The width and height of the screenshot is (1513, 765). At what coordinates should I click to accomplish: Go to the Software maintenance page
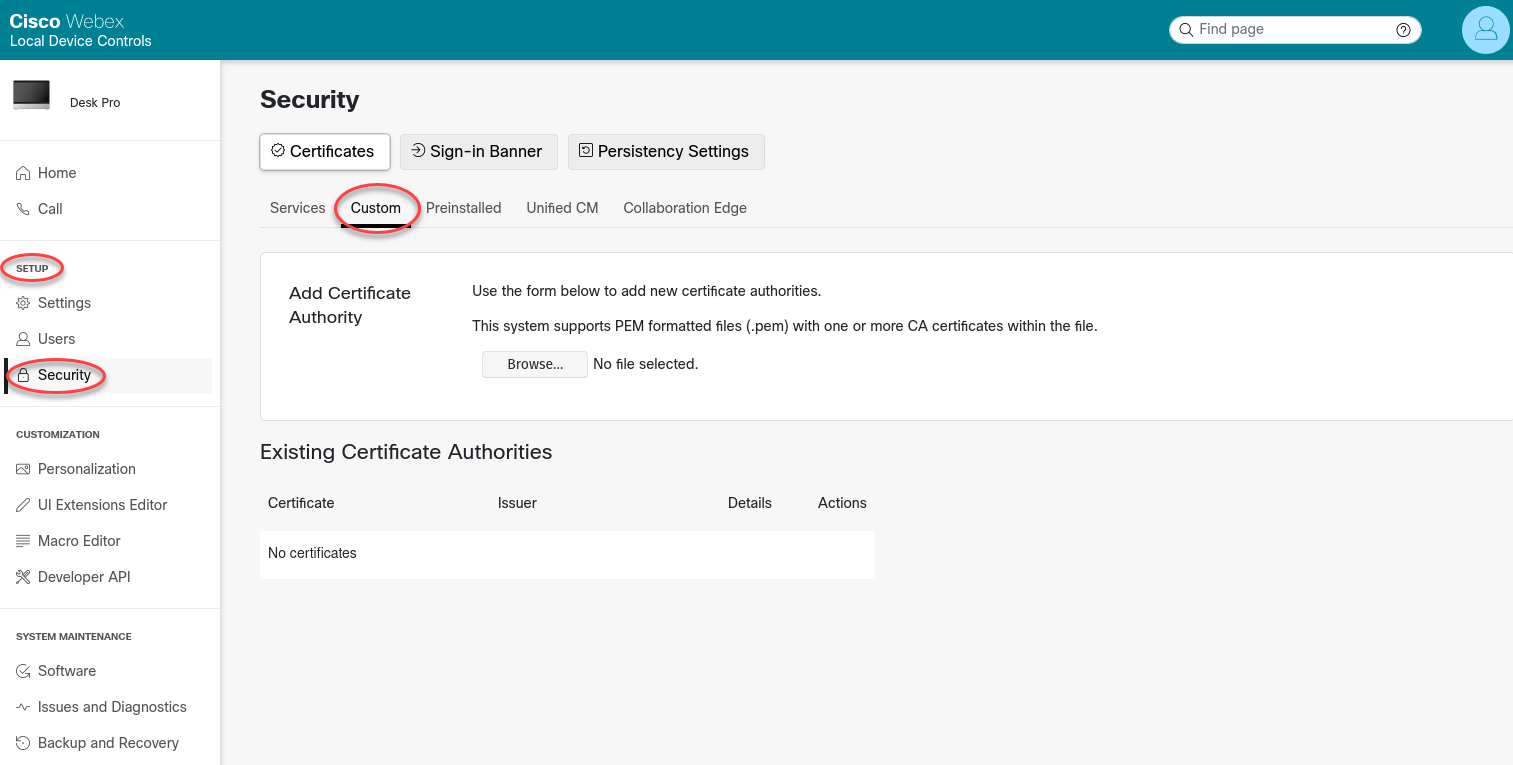pos(67,671)
